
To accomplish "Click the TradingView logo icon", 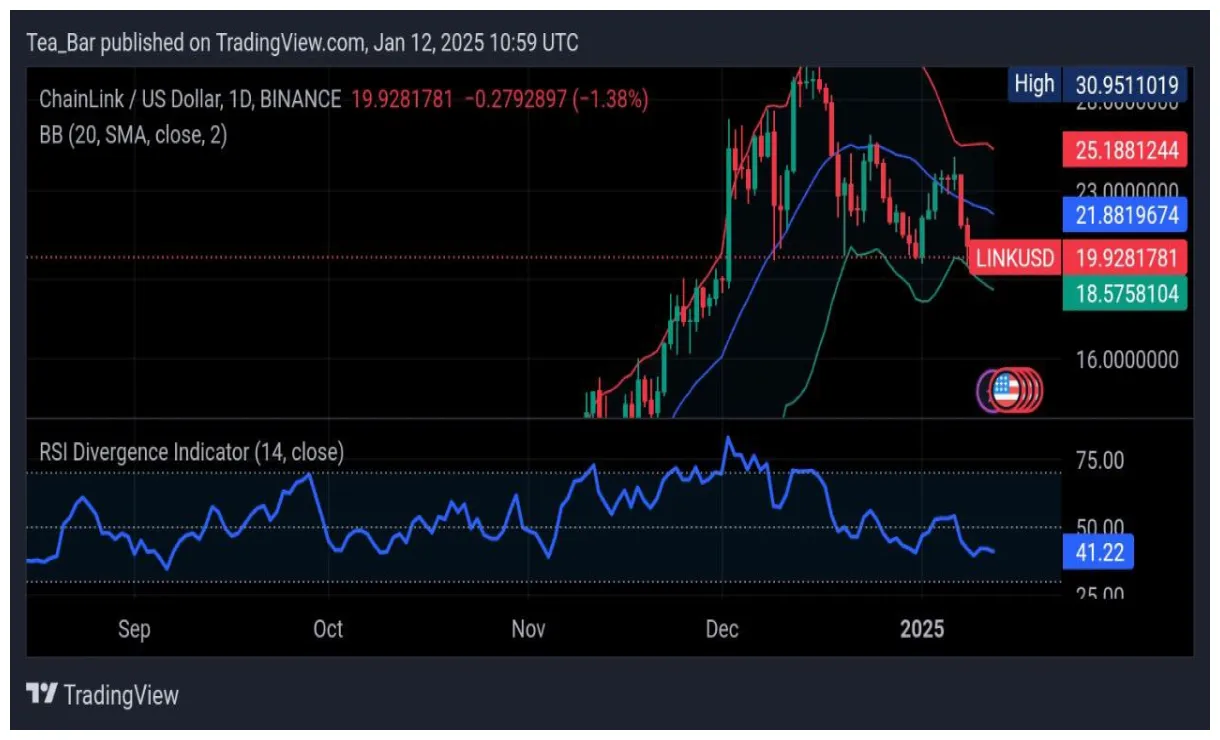I will (40, 695).
